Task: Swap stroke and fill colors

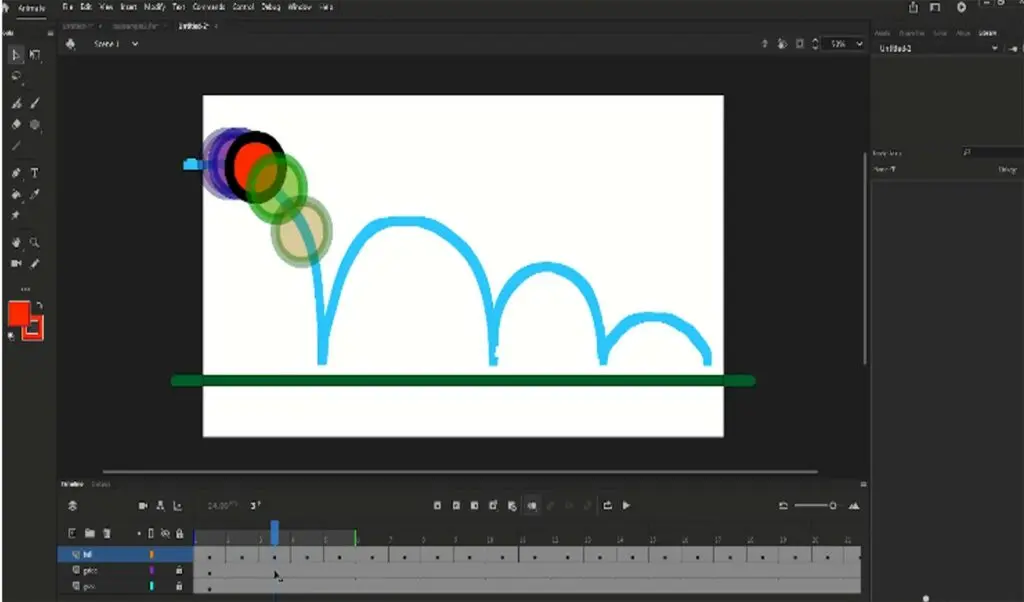Action: (39, 306)
